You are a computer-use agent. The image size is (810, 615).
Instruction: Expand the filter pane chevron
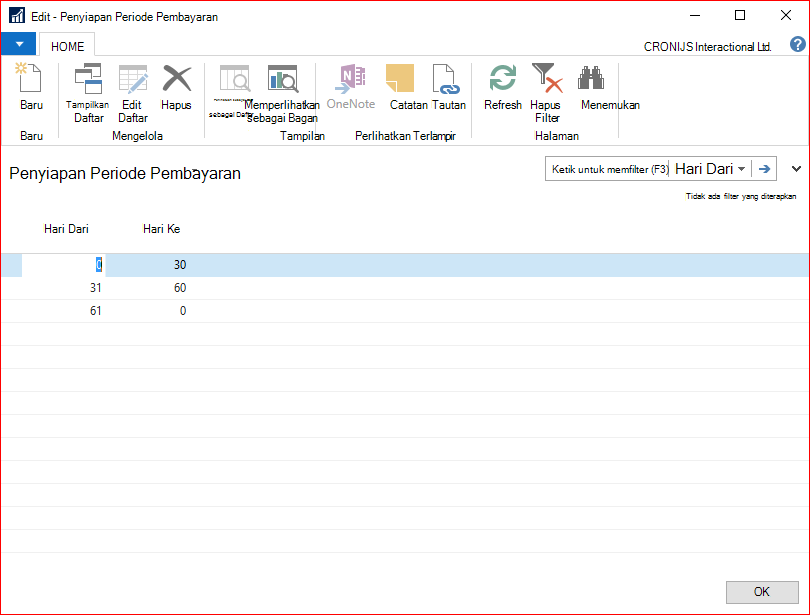[796, 169]
